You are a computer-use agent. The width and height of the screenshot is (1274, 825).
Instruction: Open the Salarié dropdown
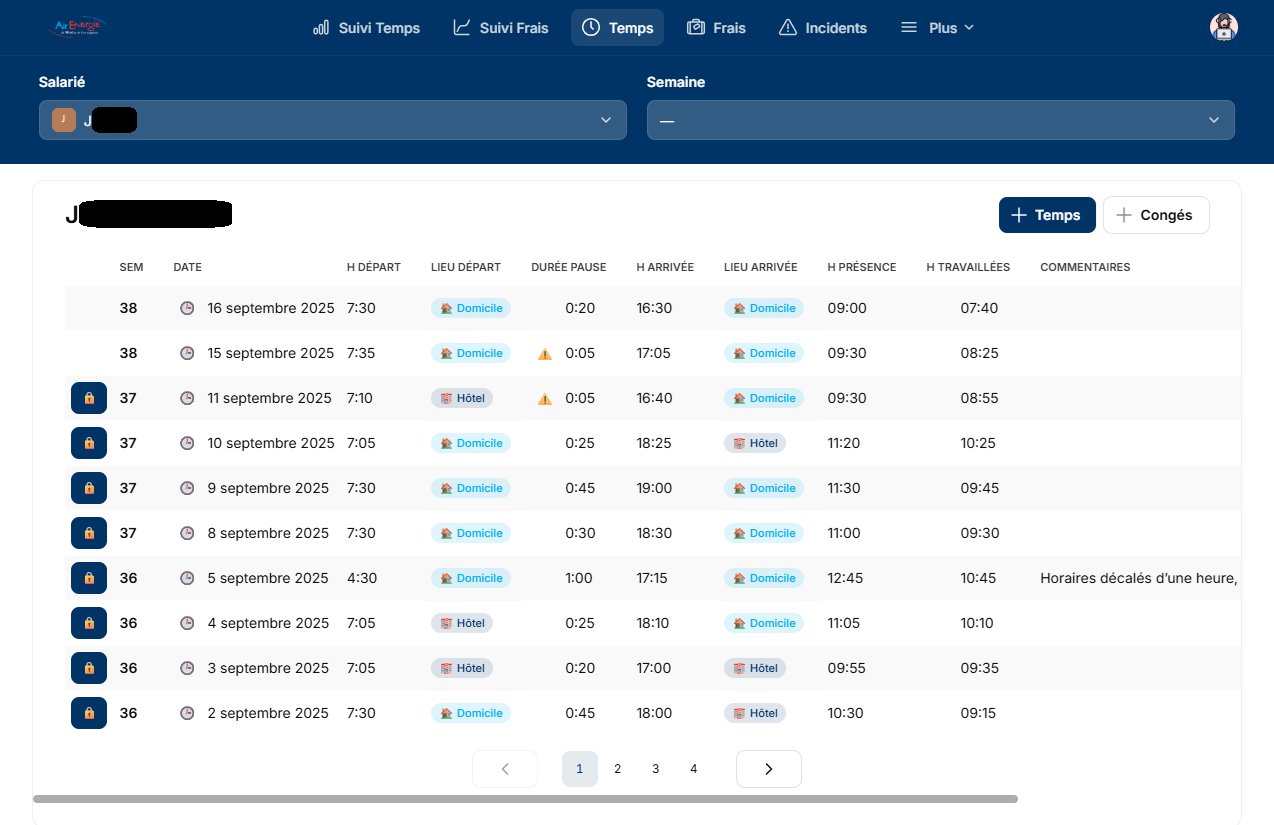[x=333, y=120]
